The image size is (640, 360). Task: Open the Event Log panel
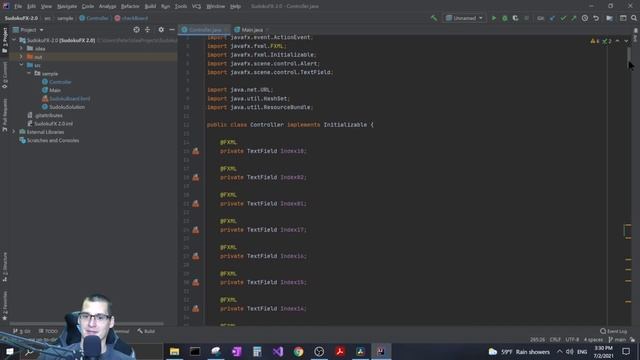[613, 331]
